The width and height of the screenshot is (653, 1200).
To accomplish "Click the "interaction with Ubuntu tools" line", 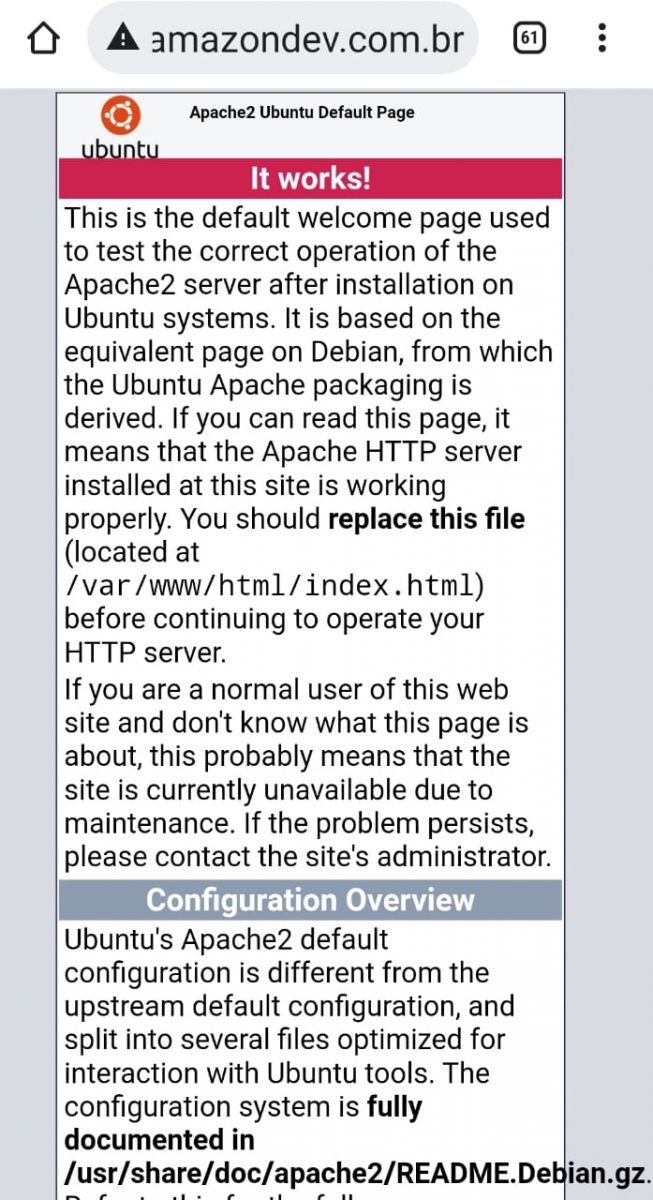I will click(x=277, y=1073).
